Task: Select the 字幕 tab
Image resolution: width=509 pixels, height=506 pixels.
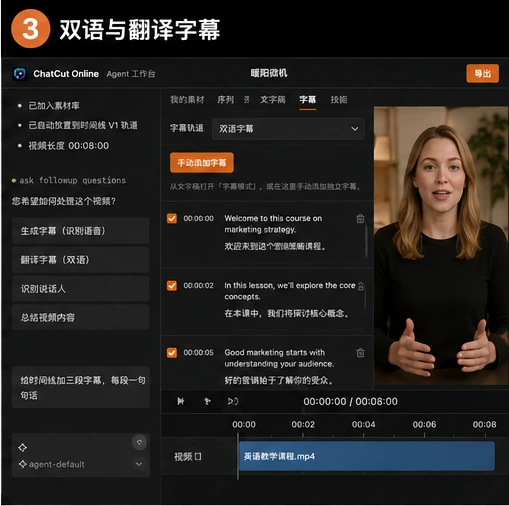Action: pyautogui.click(x=307, y=100)
